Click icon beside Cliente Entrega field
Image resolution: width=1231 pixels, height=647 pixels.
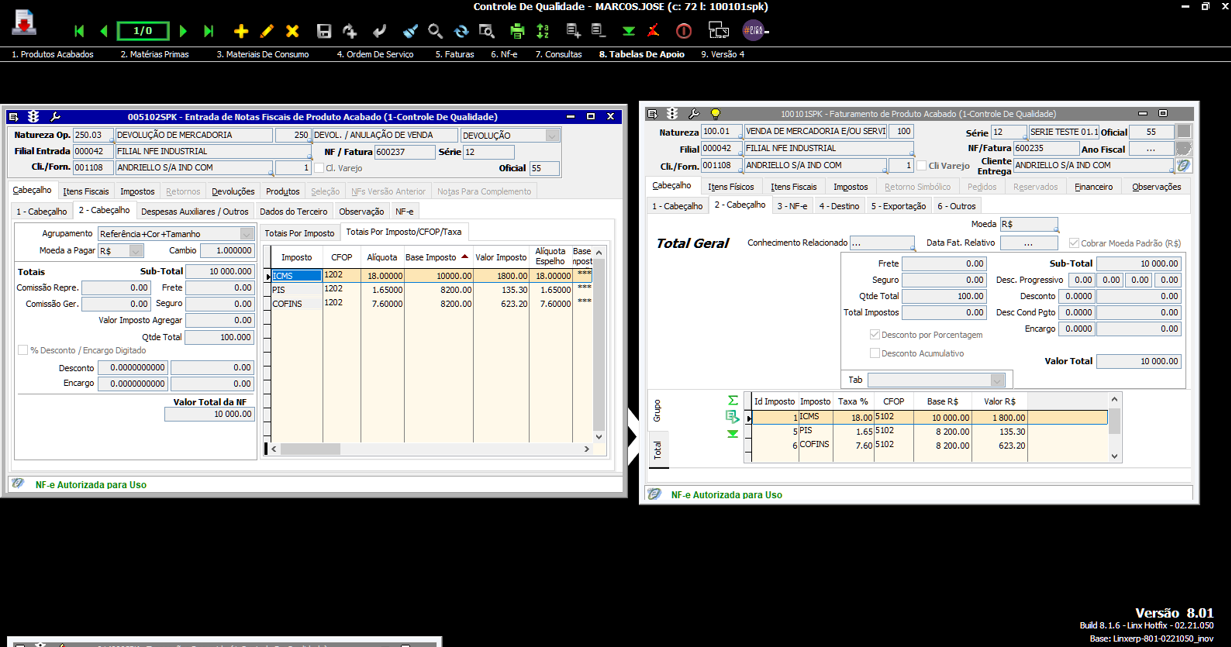coord(1184,166)
